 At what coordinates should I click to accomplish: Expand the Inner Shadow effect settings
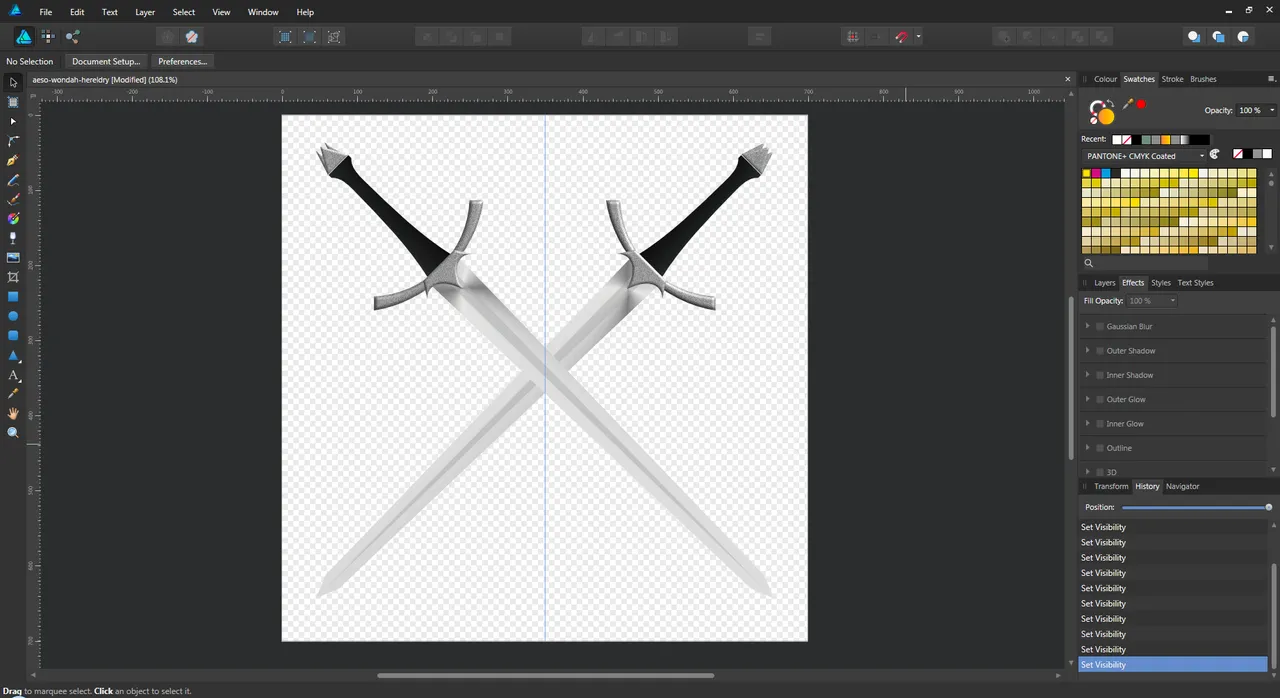1088,375
